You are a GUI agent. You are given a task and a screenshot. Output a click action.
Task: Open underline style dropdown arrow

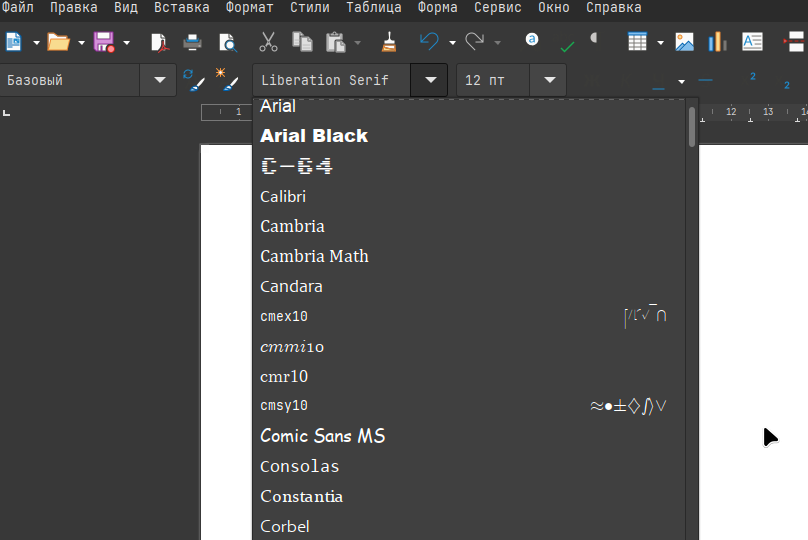pyautogui.click(x=681, y=81)
